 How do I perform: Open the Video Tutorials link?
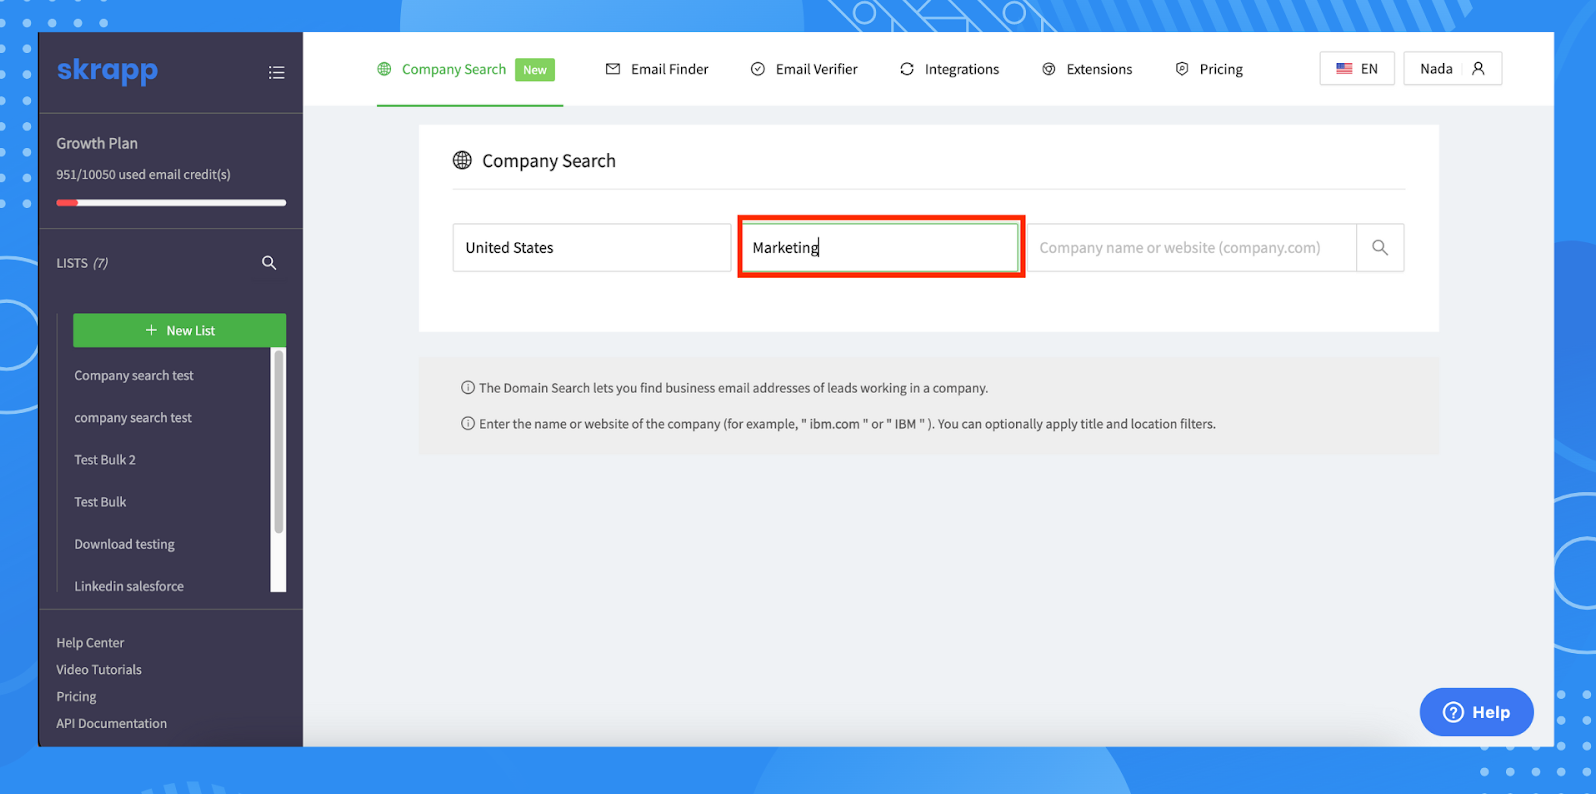99,670
